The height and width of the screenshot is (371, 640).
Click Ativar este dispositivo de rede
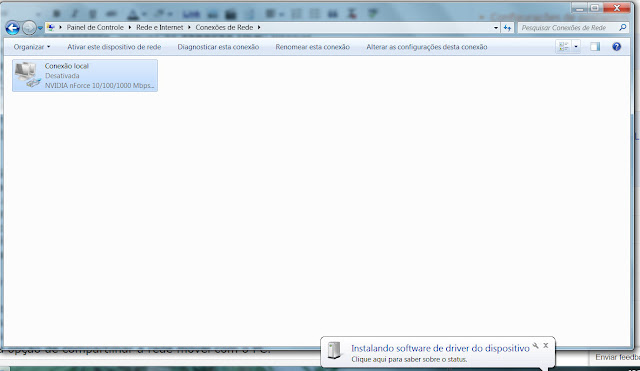pyautogui.click(x=114, y=47)
